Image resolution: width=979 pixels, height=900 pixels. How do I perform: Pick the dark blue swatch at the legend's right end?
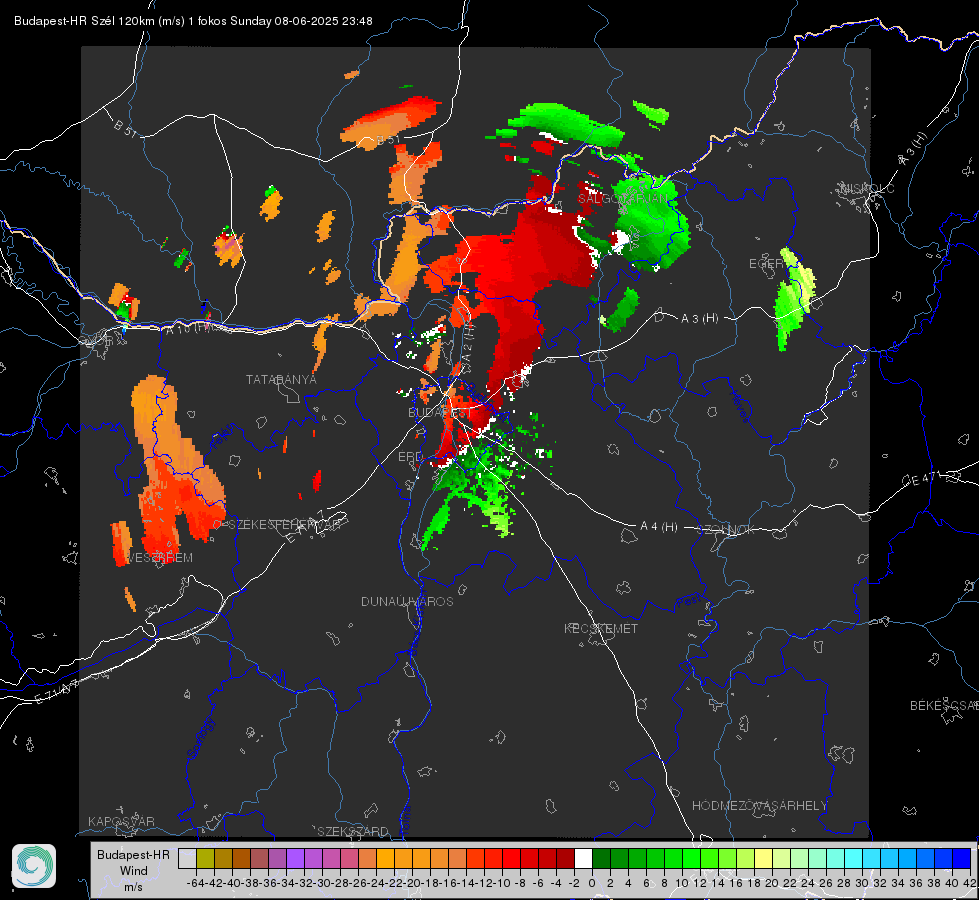962,858
